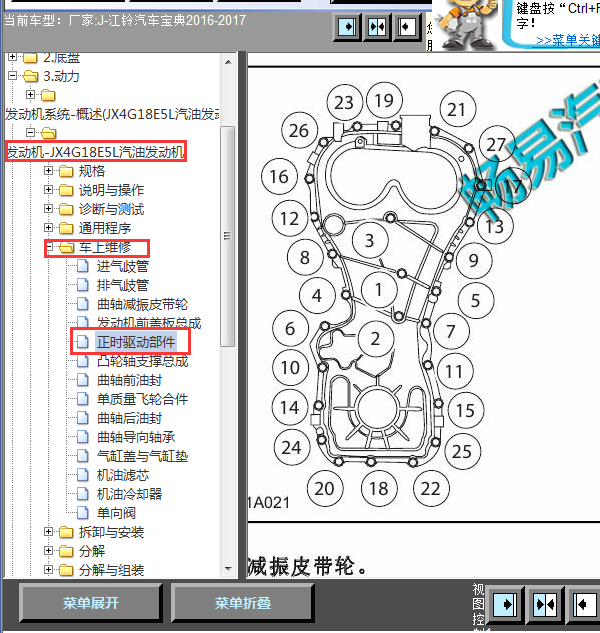Select the 说明与操作 folder label
This screenshot has height=633, width=600.
[111, 190]
